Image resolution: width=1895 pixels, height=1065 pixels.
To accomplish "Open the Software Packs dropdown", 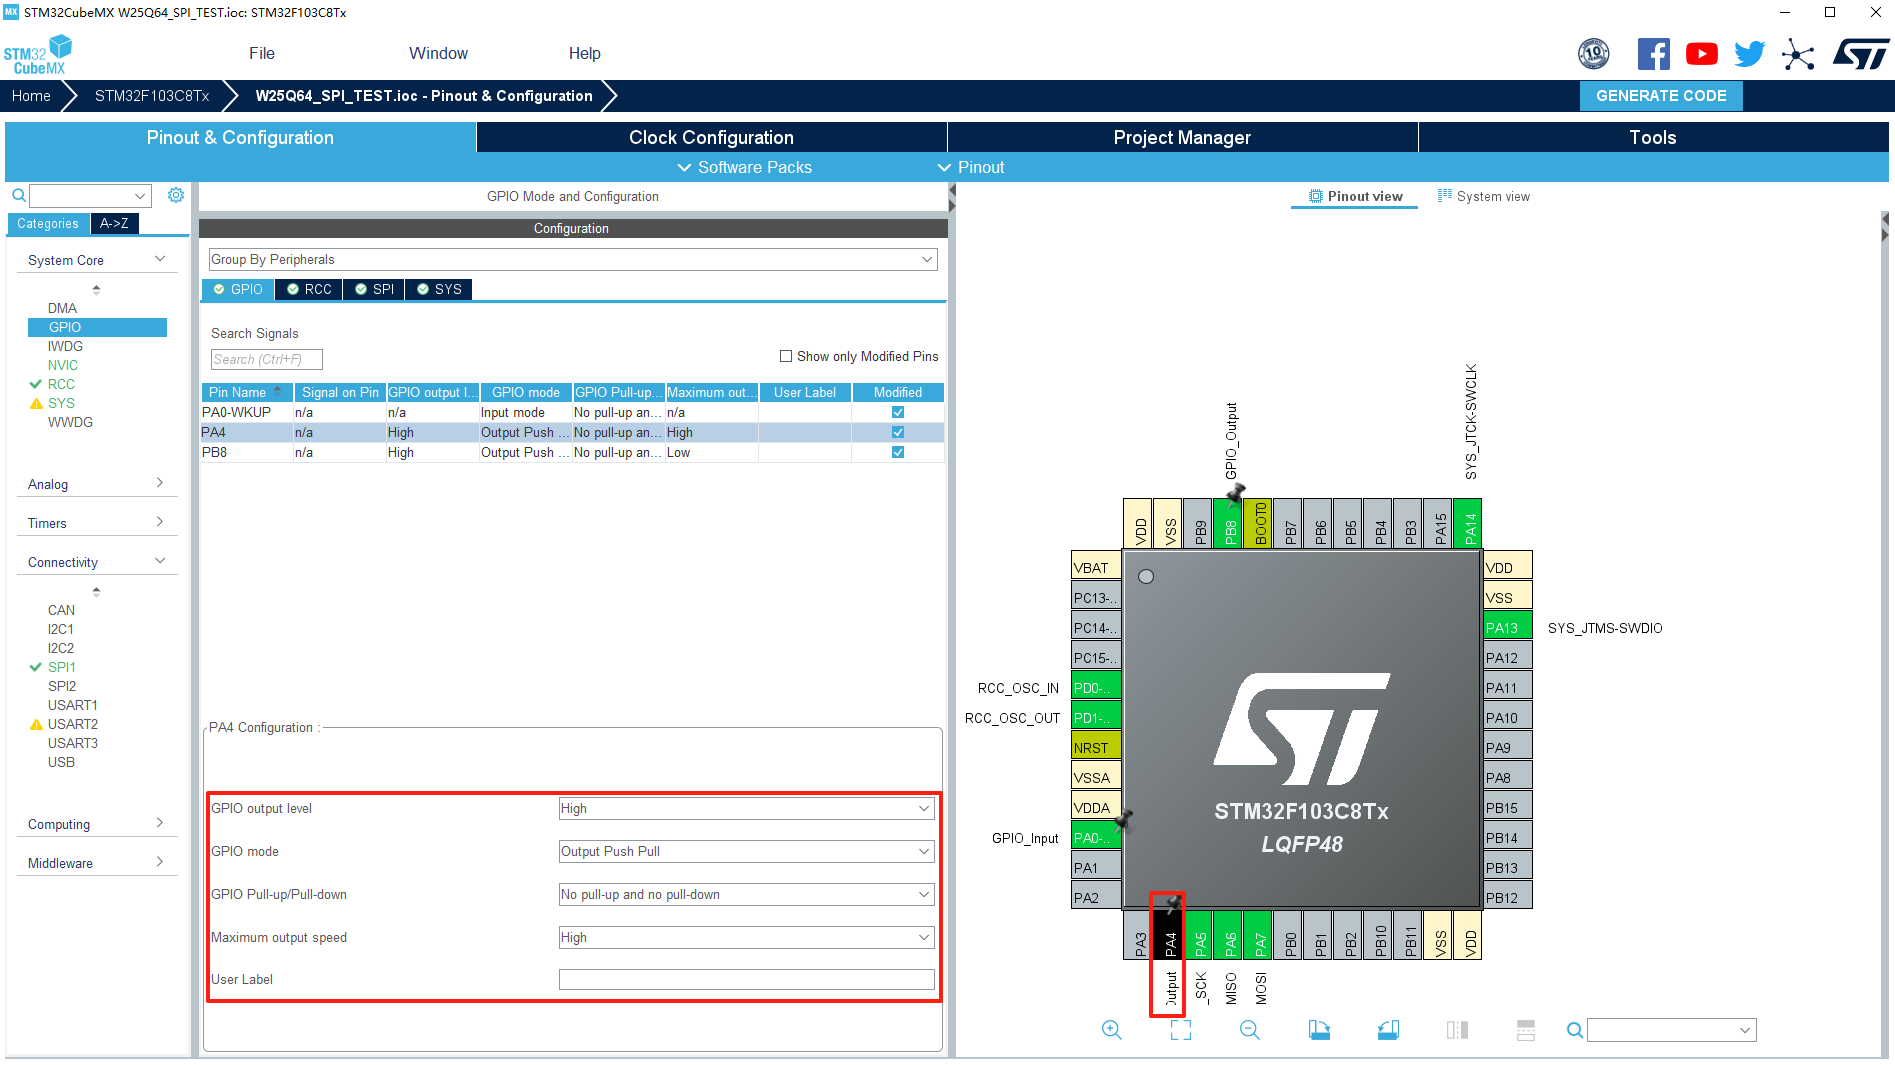I will click(x=744, y=167).
